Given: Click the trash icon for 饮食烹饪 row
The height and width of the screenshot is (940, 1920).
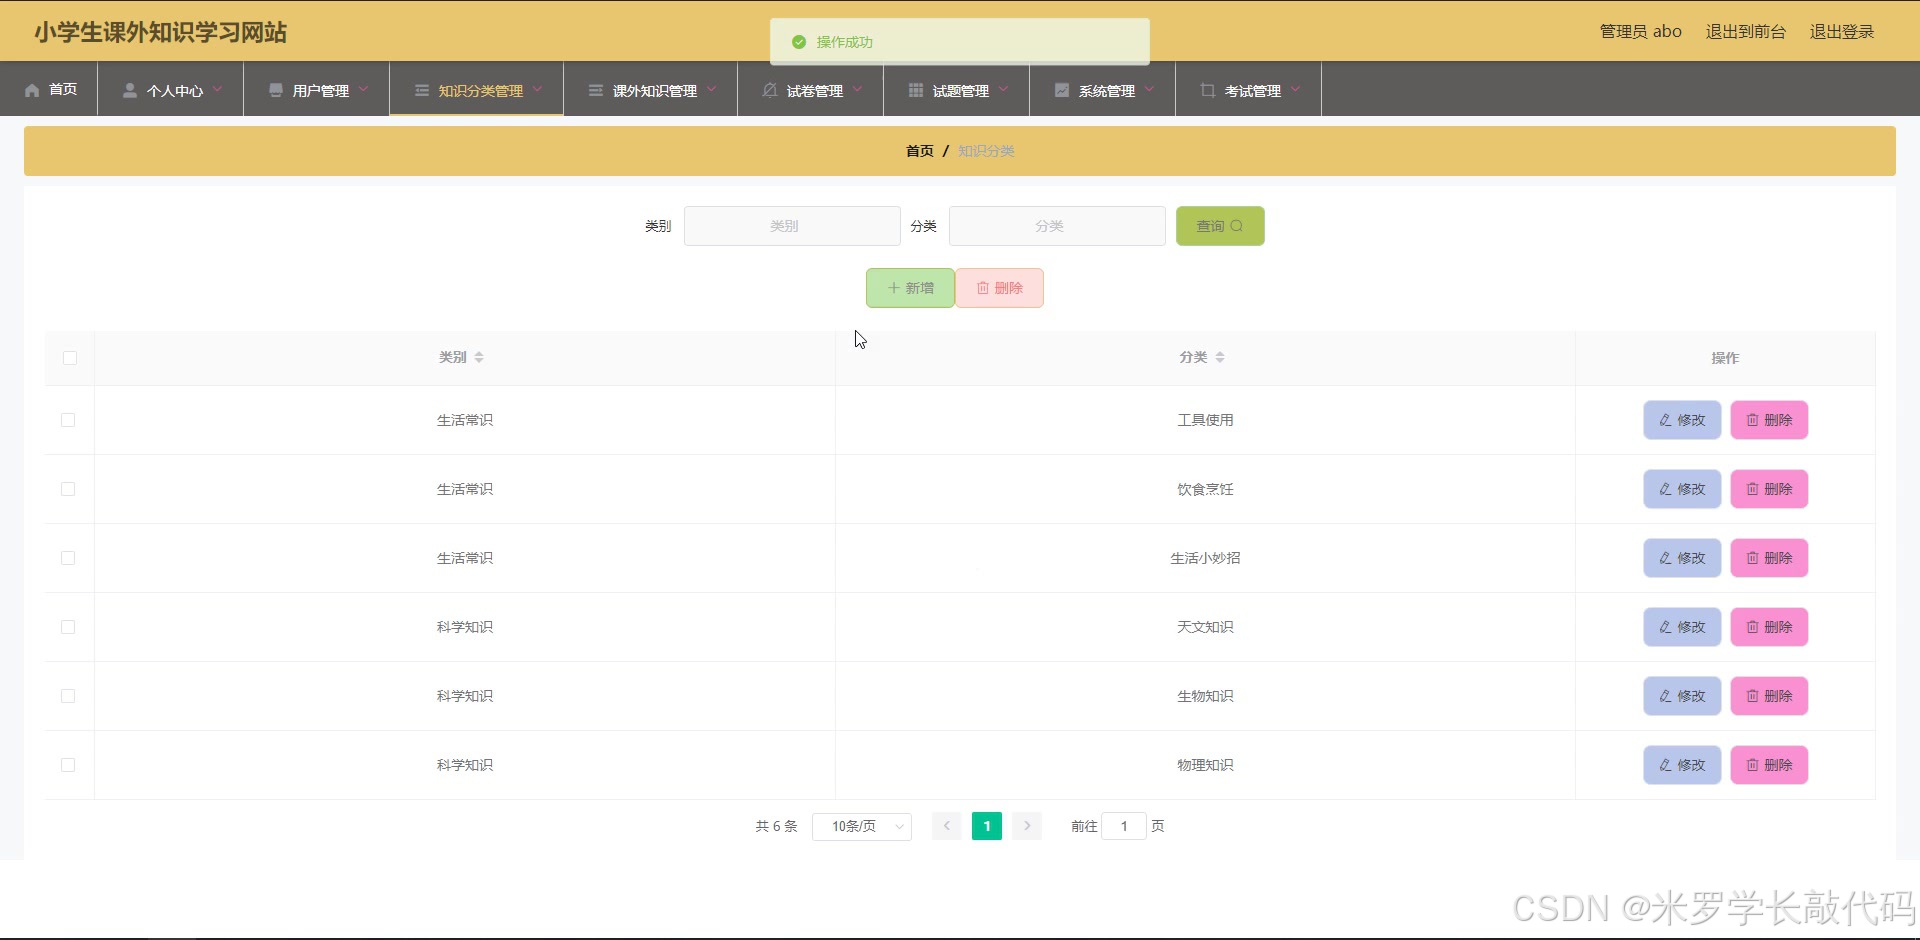Looking at the screenshot, I should pos(1753,489).
